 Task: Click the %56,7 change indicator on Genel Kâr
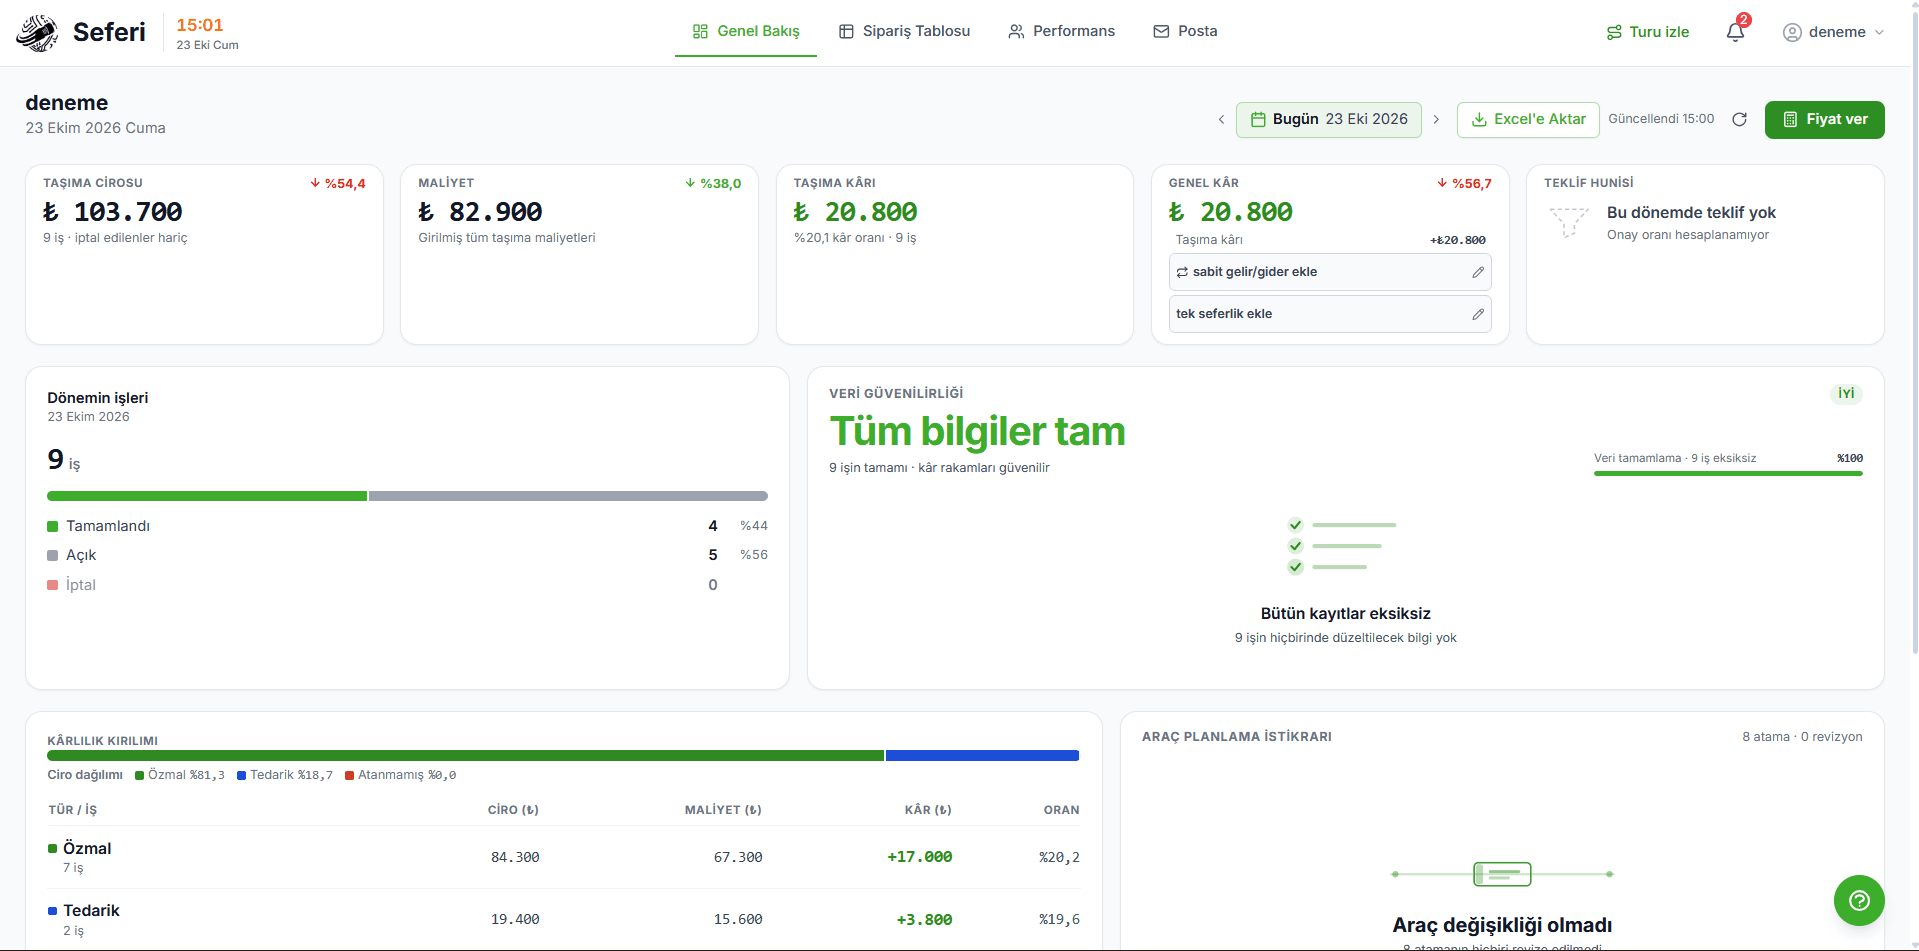[x=1464, y=184]
